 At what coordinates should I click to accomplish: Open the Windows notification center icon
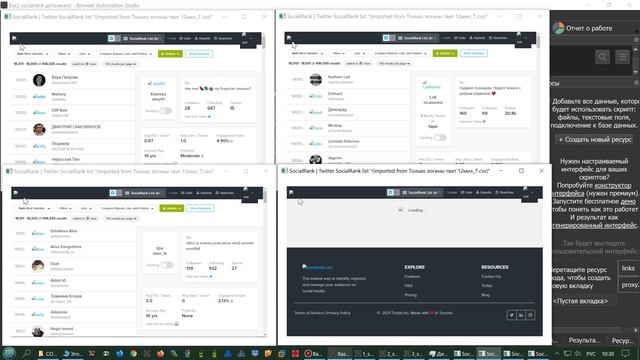[x=626, y=353]
